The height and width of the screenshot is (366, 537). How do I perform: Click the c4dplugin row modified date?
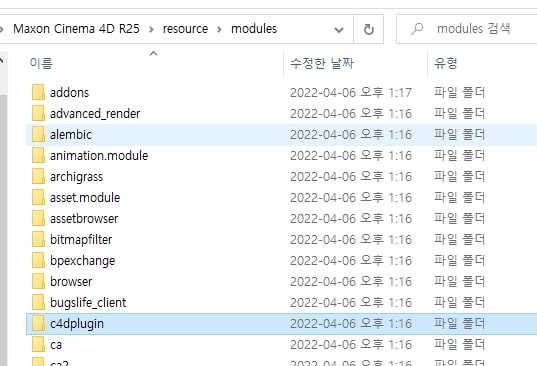(x=351, y=324)
